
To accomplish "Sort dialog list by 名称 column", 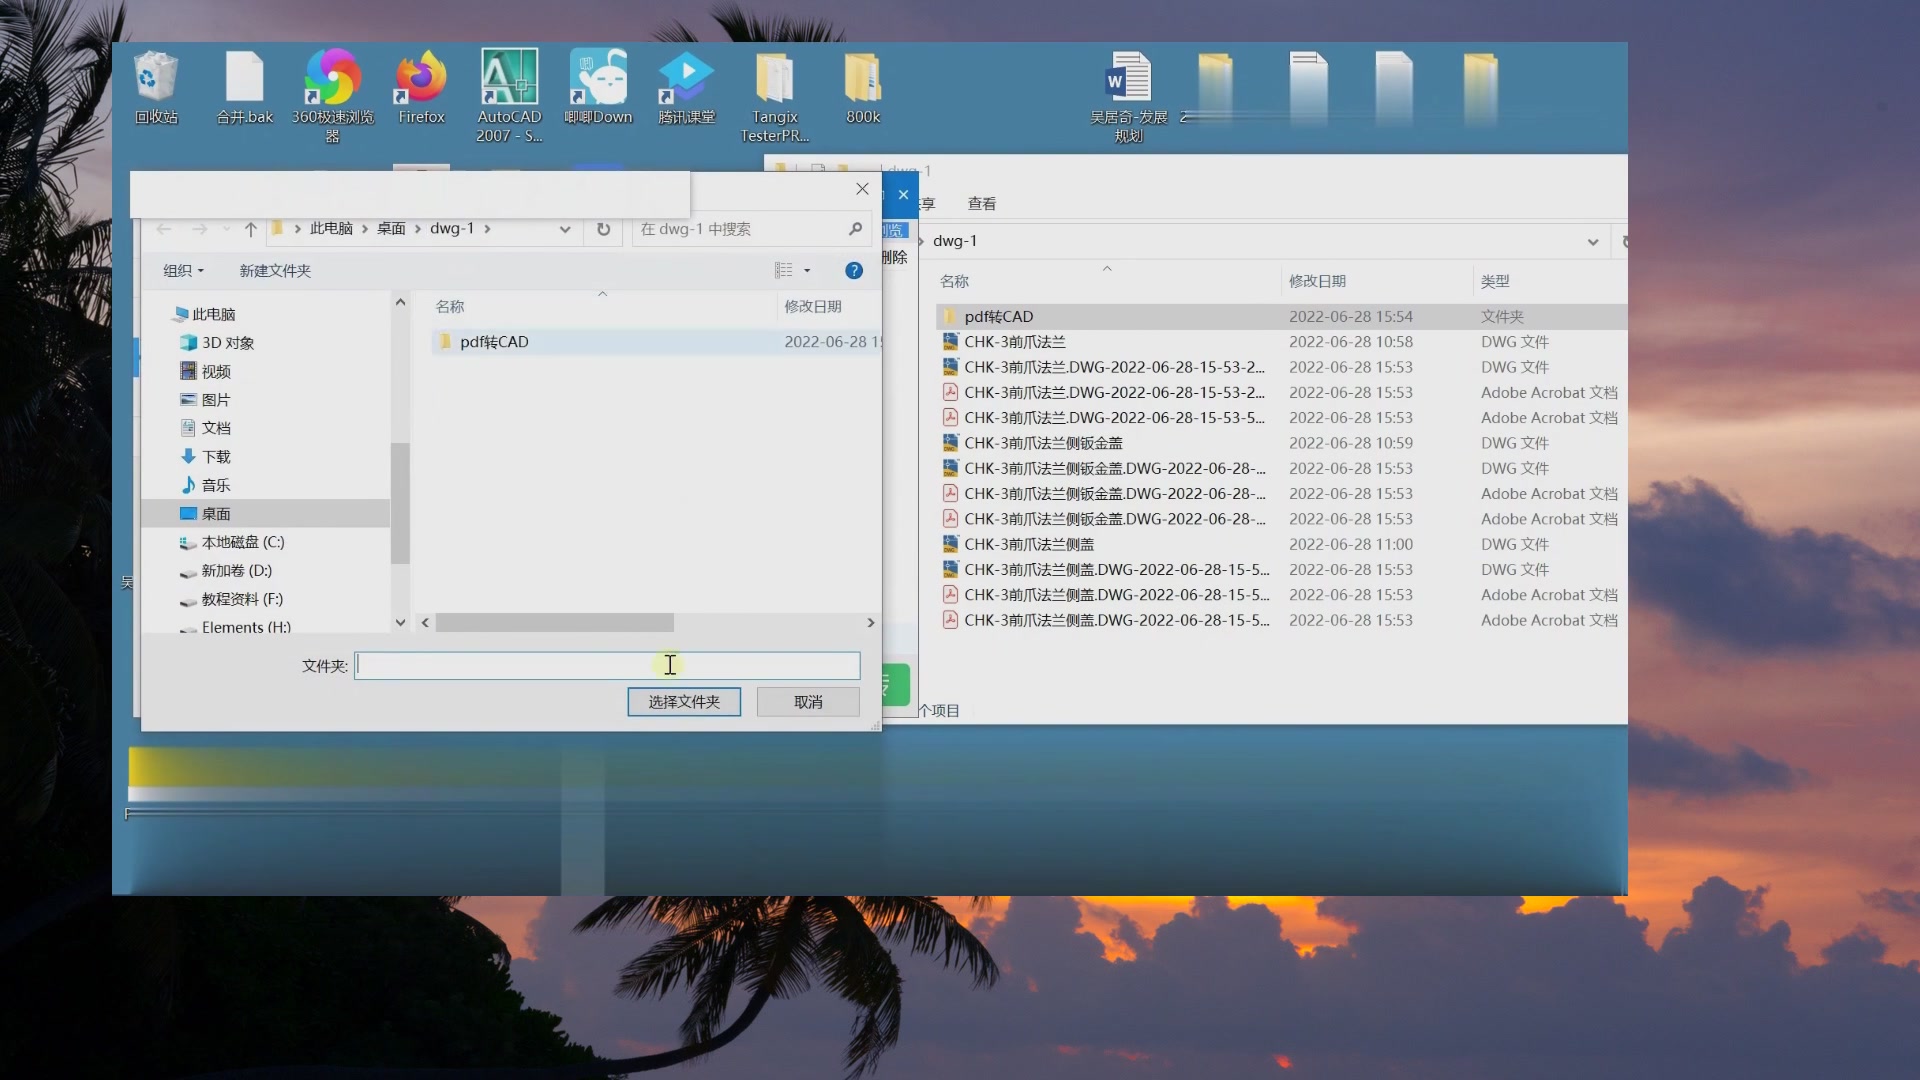I will 450,307.
